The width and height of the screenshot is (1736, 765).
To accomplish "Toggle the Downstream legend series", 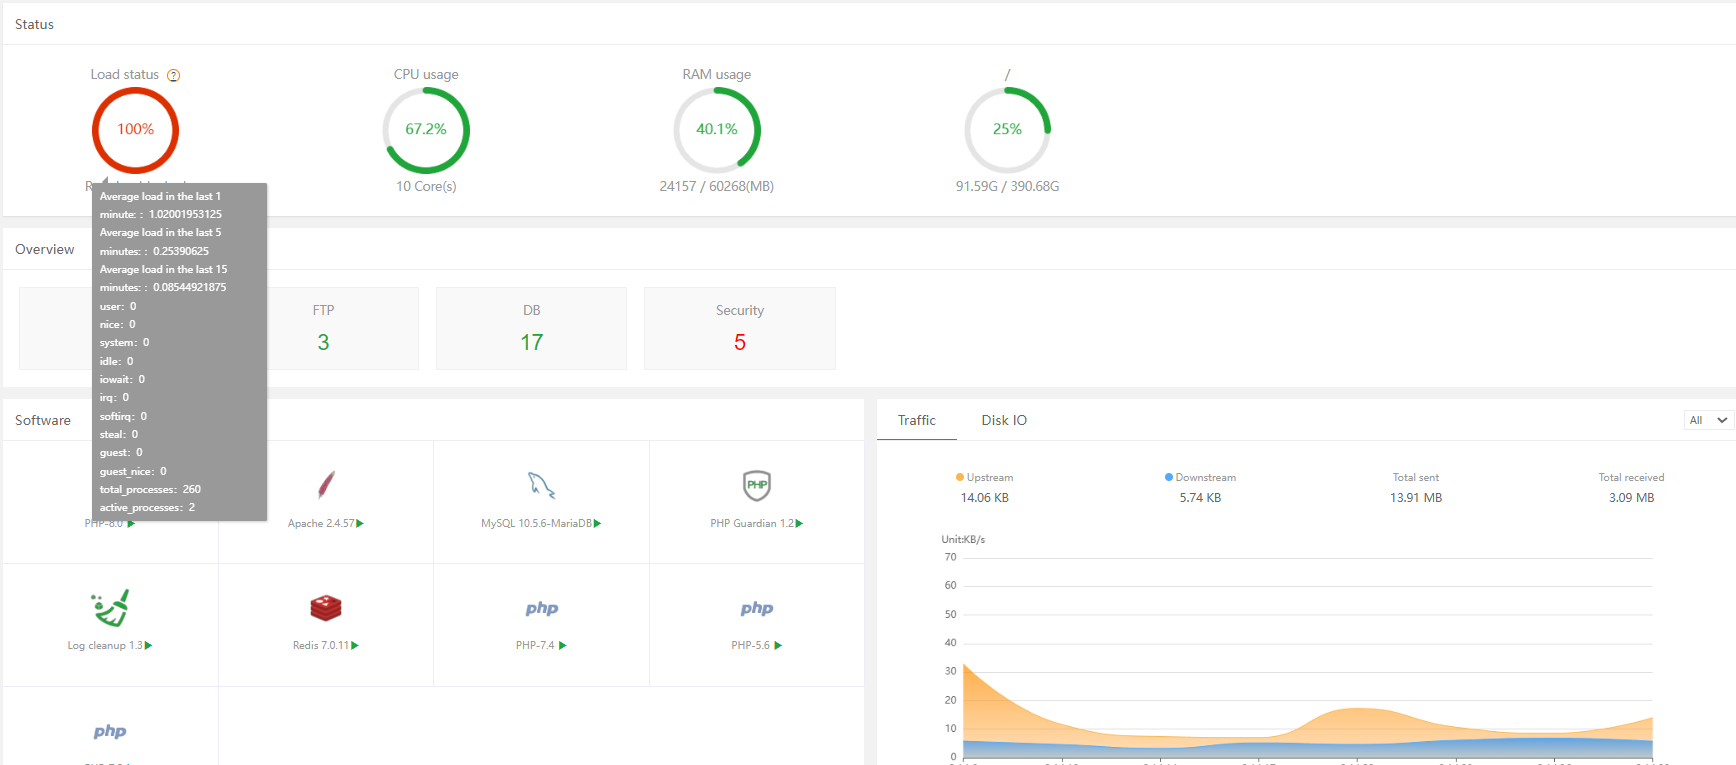I will [1200, 478].
